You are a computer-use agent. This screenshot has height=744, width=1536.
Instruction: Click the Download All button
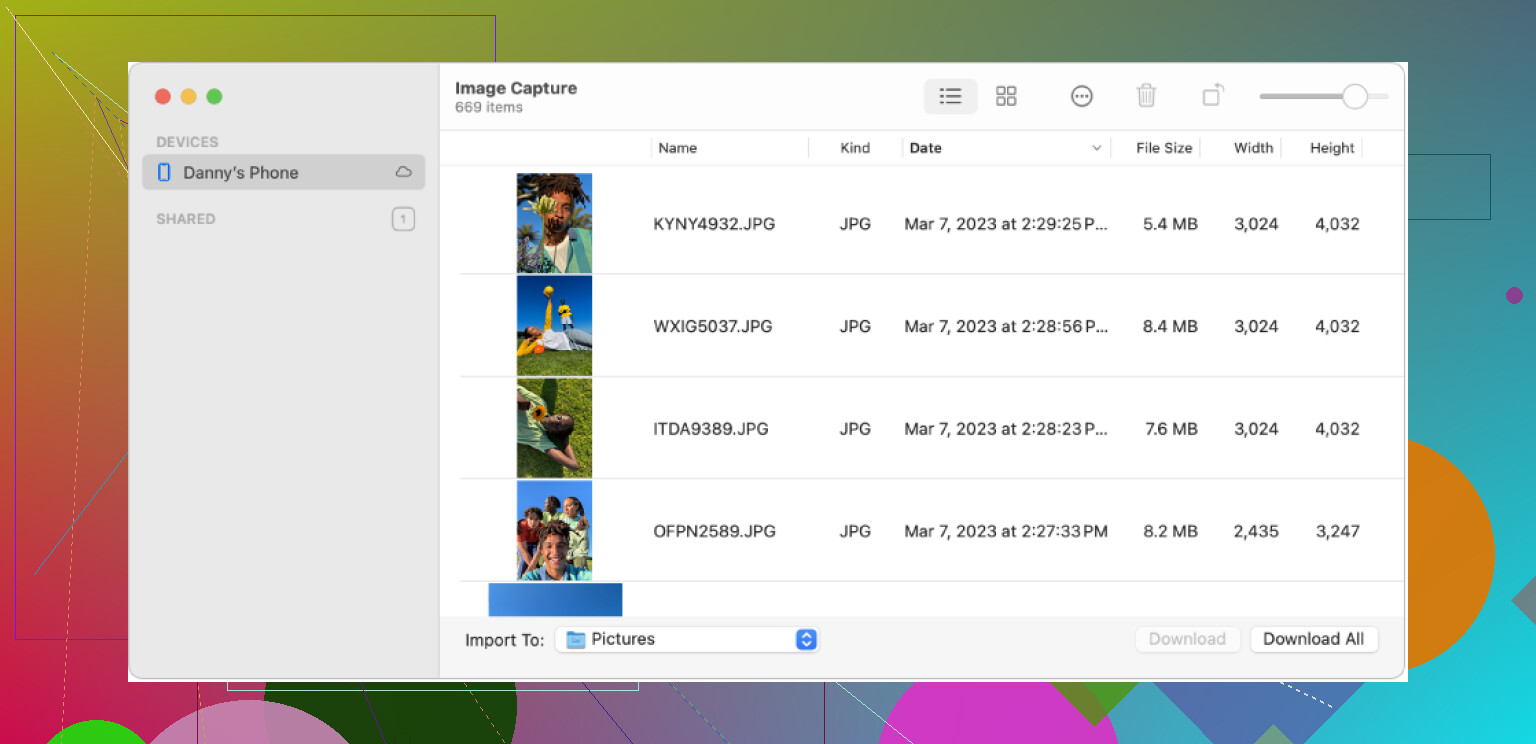[x=1313, y=639]
